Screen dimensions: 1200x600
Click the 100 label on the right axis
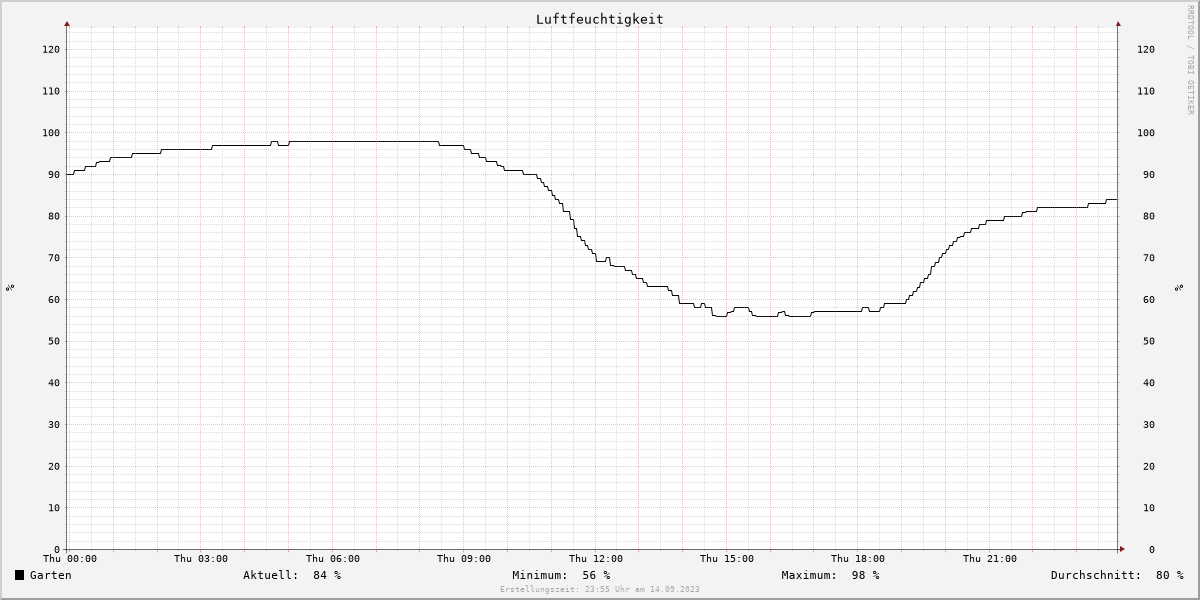tap(1146, 133)
